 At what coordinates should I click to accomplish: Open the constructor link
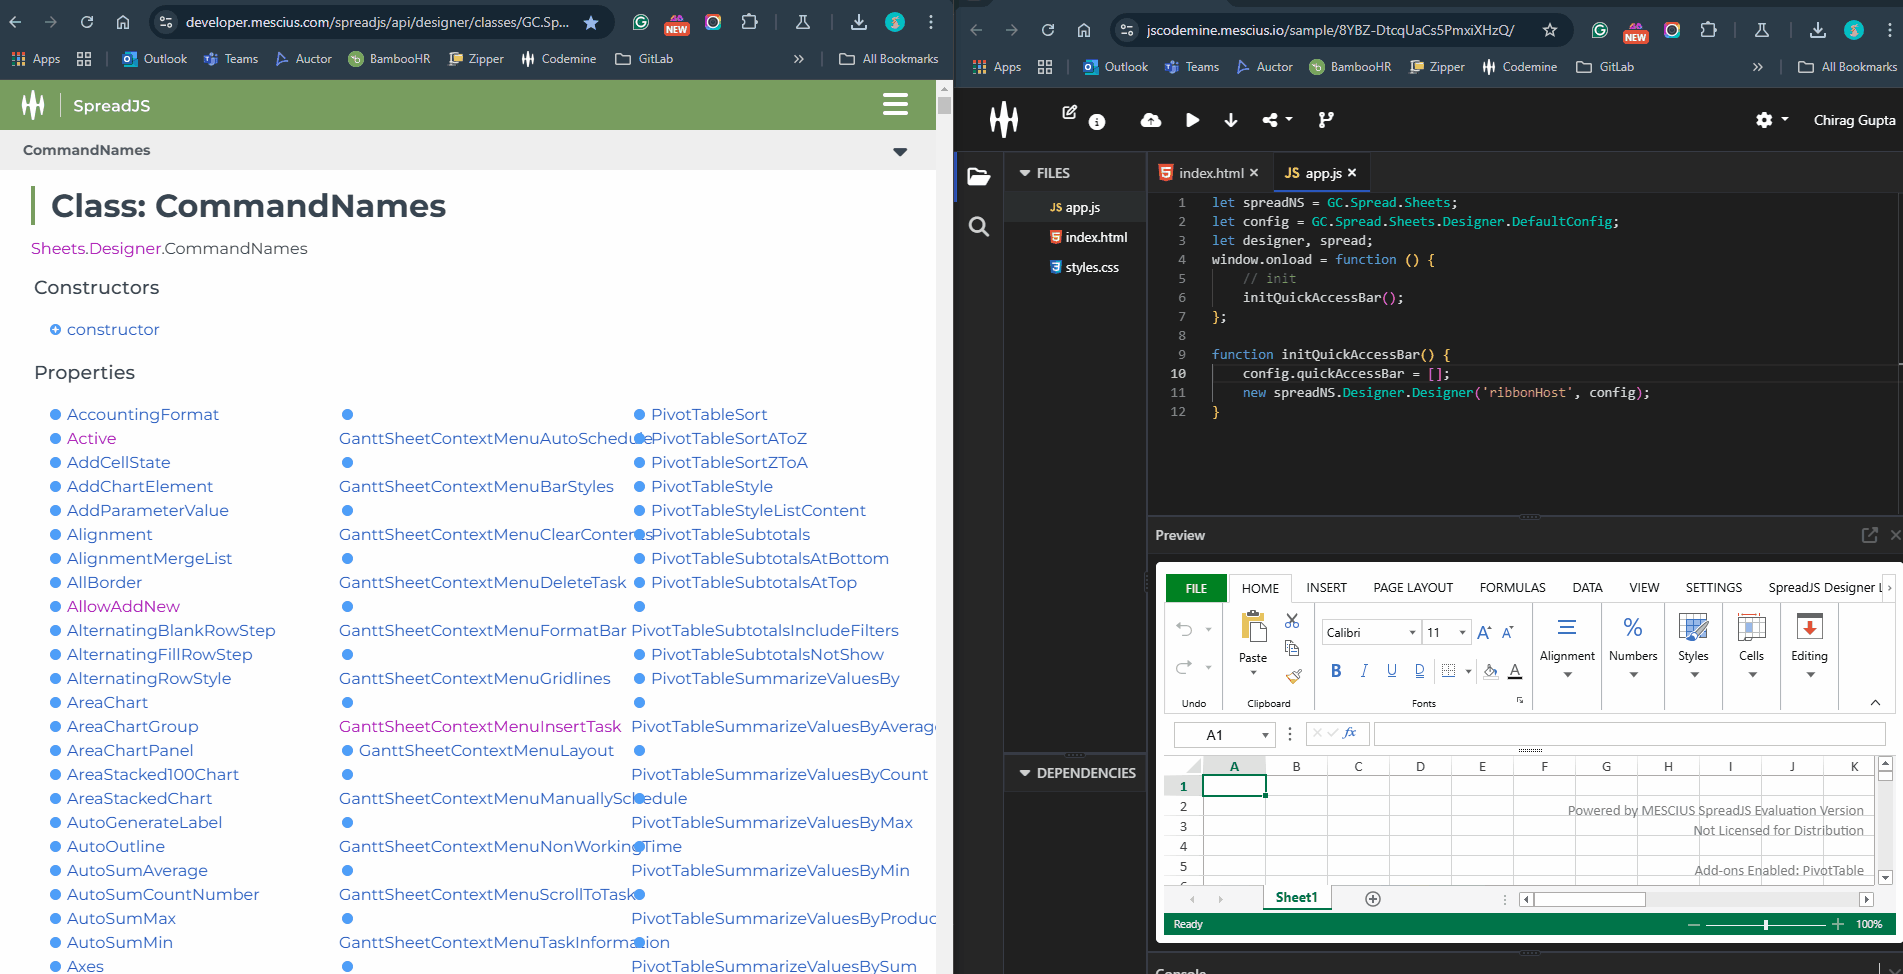[113, 329]
